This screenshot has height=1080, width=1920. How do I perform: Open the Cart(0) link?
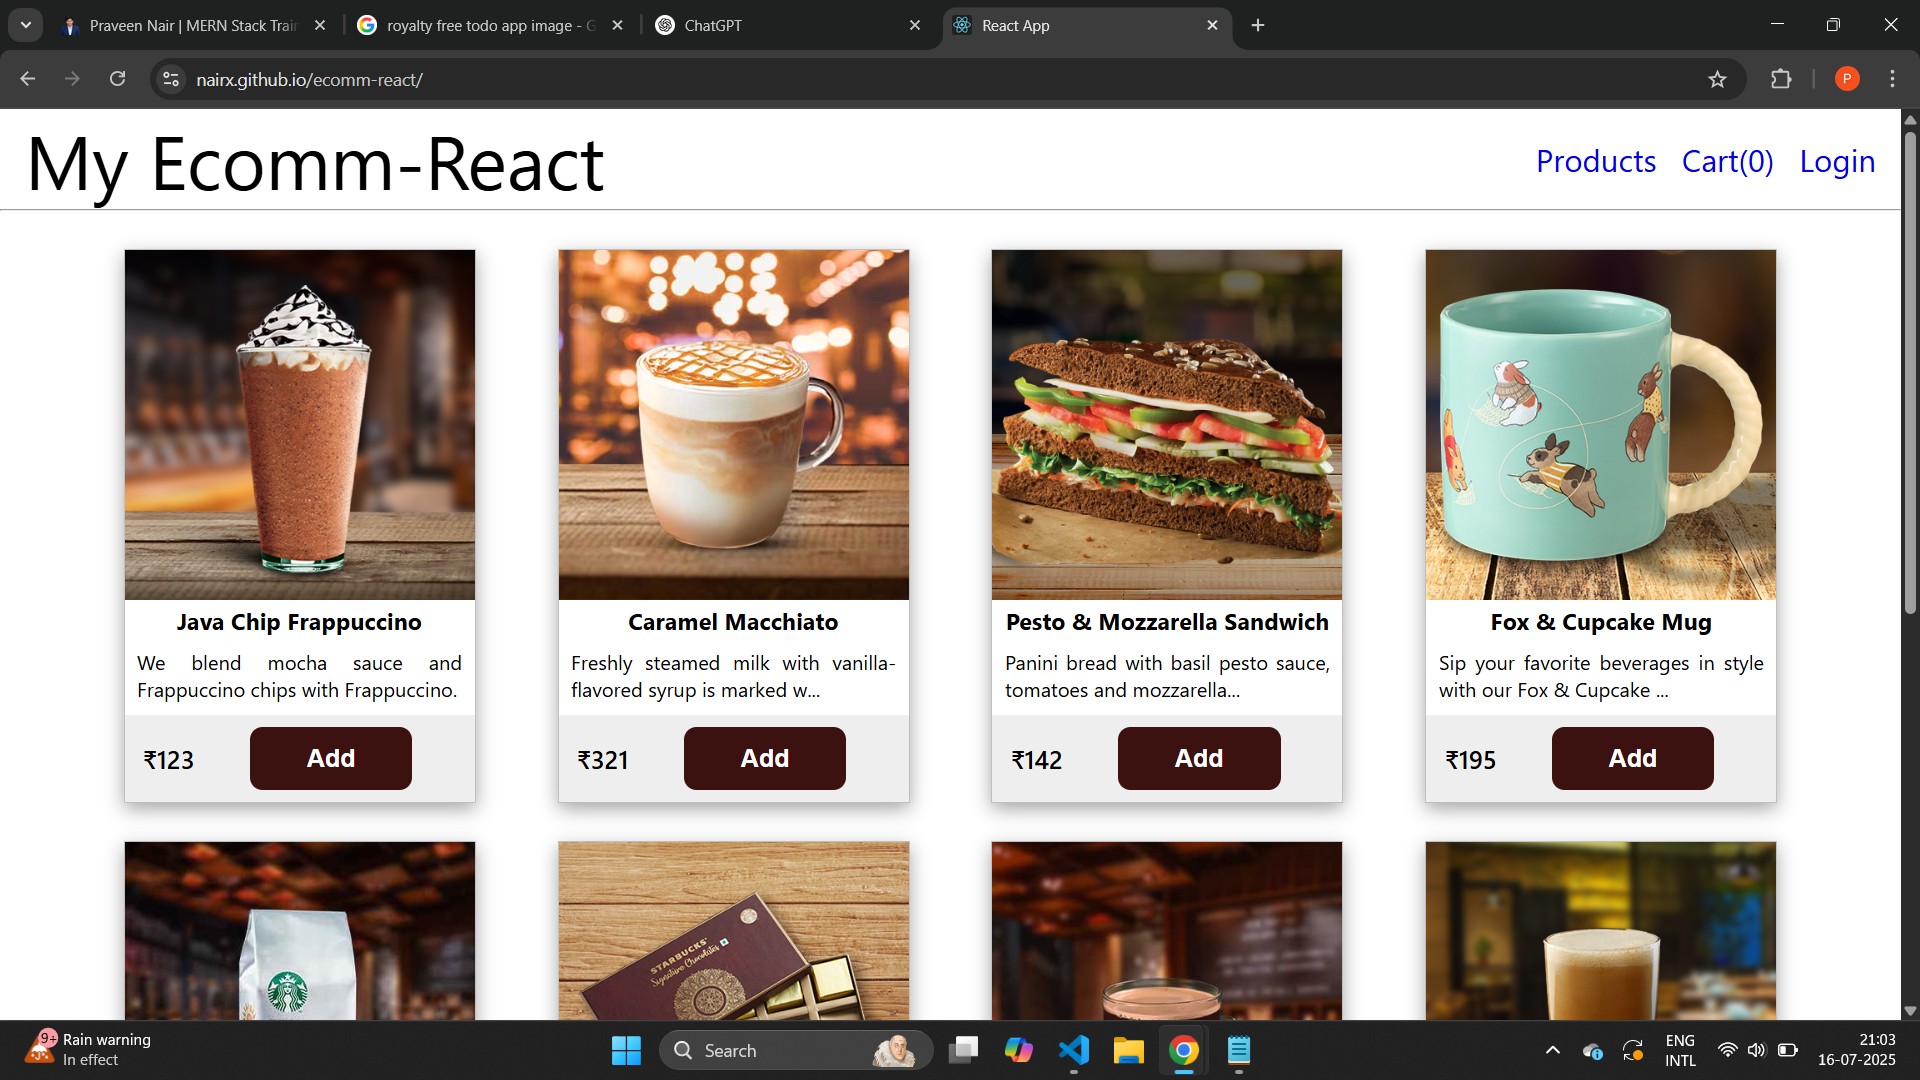(x=1727, y=161)
